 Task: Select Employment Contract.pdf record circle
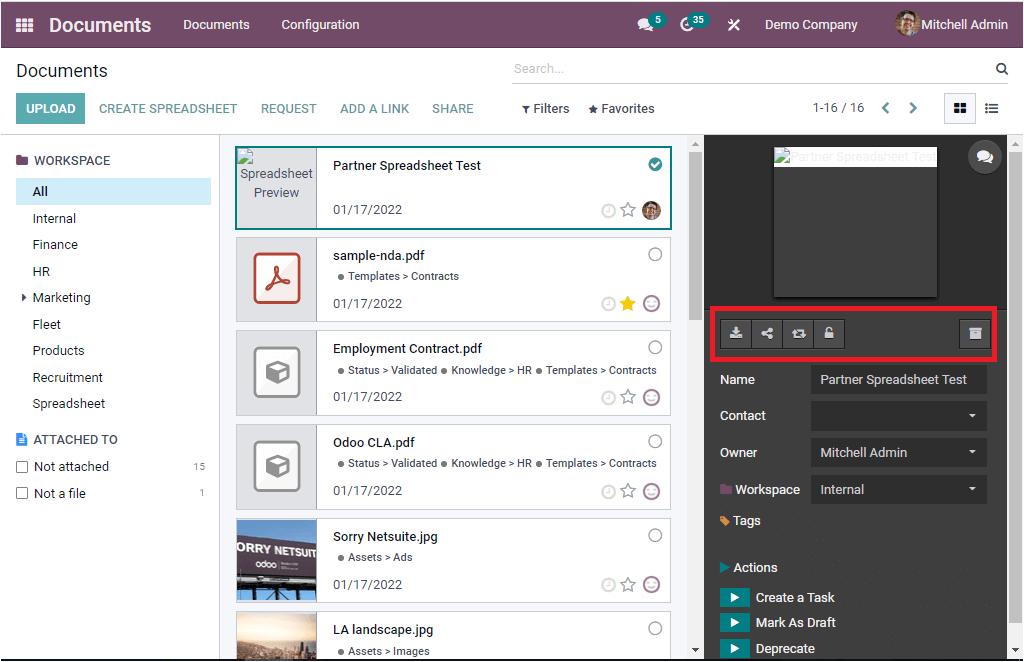[x=655, y=347]
